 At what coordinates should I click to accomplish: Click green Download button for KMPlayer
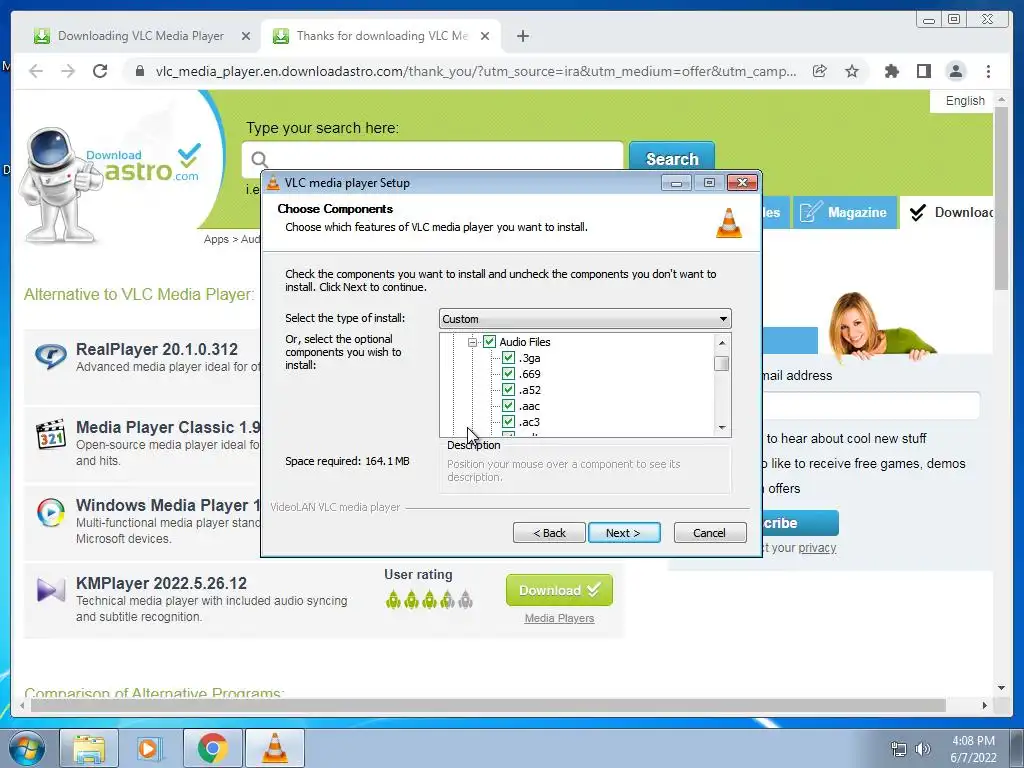[x=559, y=590]
